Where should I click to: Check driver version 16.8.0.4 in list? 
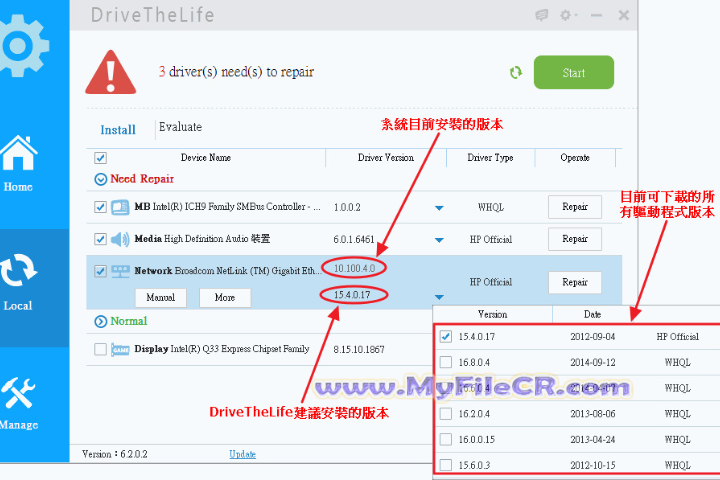pyautogui.click(x=445, y=362)
